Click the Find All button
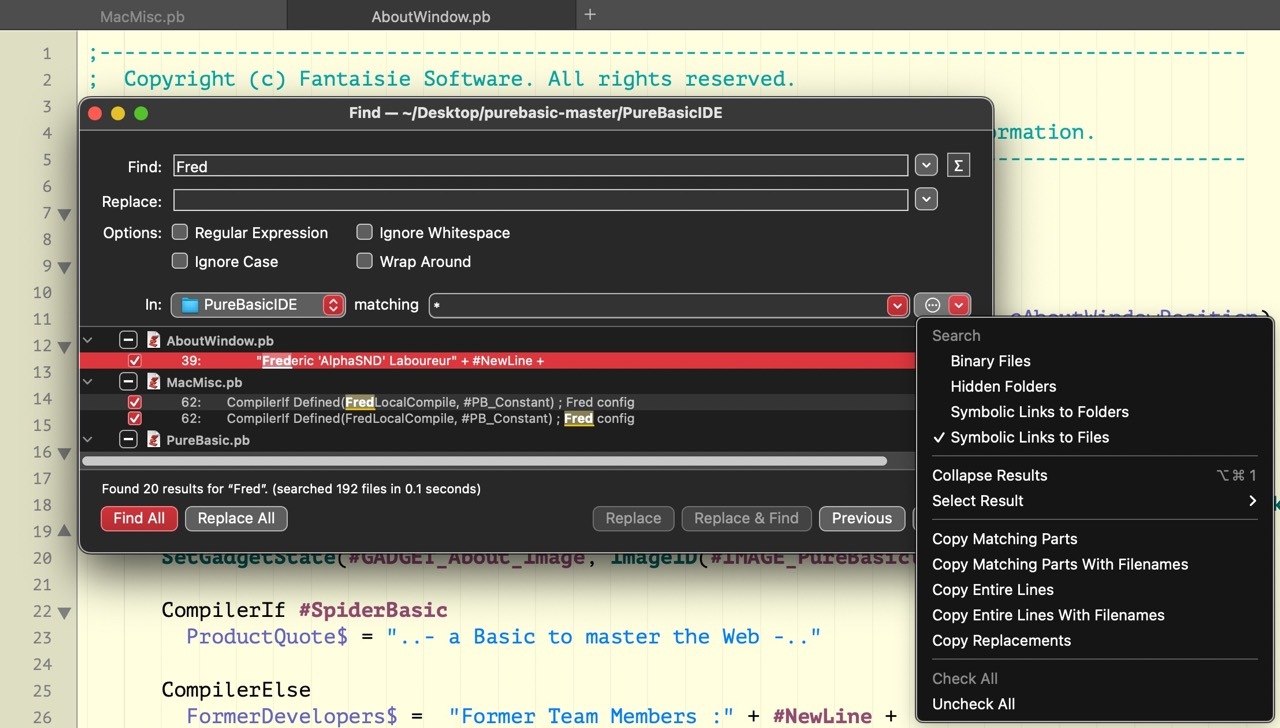This screenshot has height=728, width=1280. 139,518
